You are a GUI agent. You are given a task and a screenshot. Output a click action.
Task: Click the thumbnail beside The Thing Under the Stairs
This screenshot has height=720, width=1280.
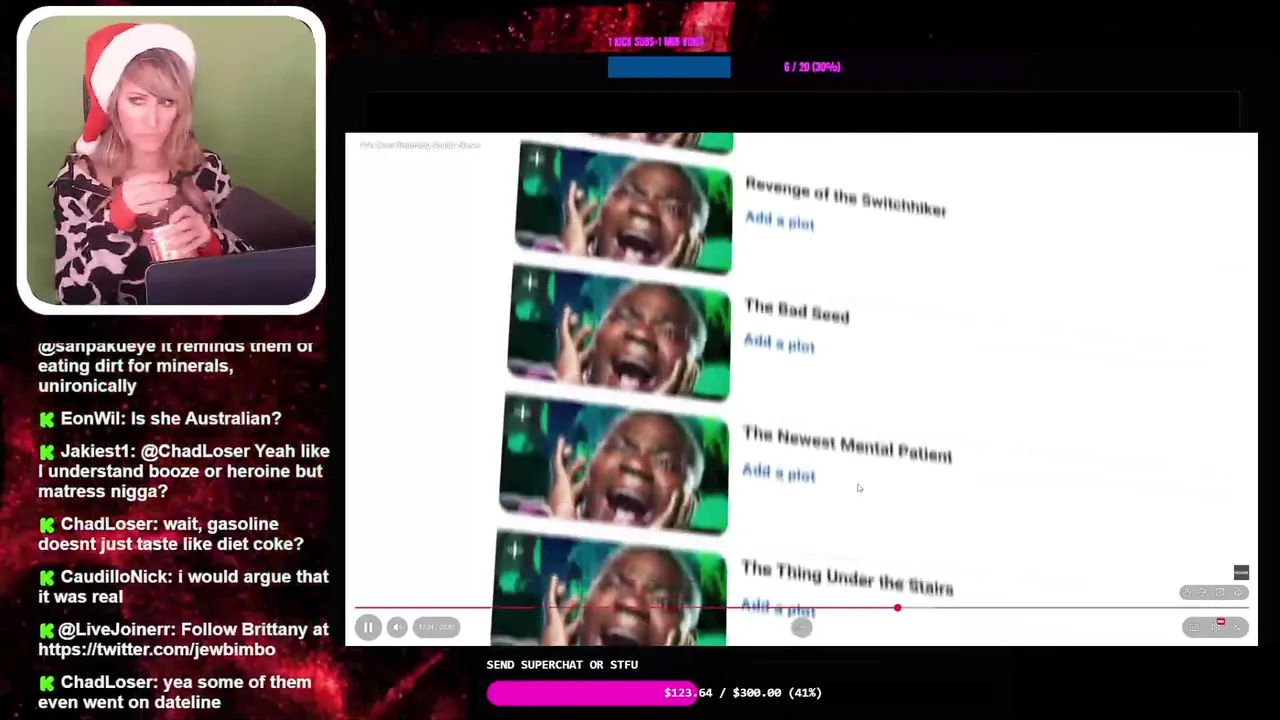(x=610, y=588)
